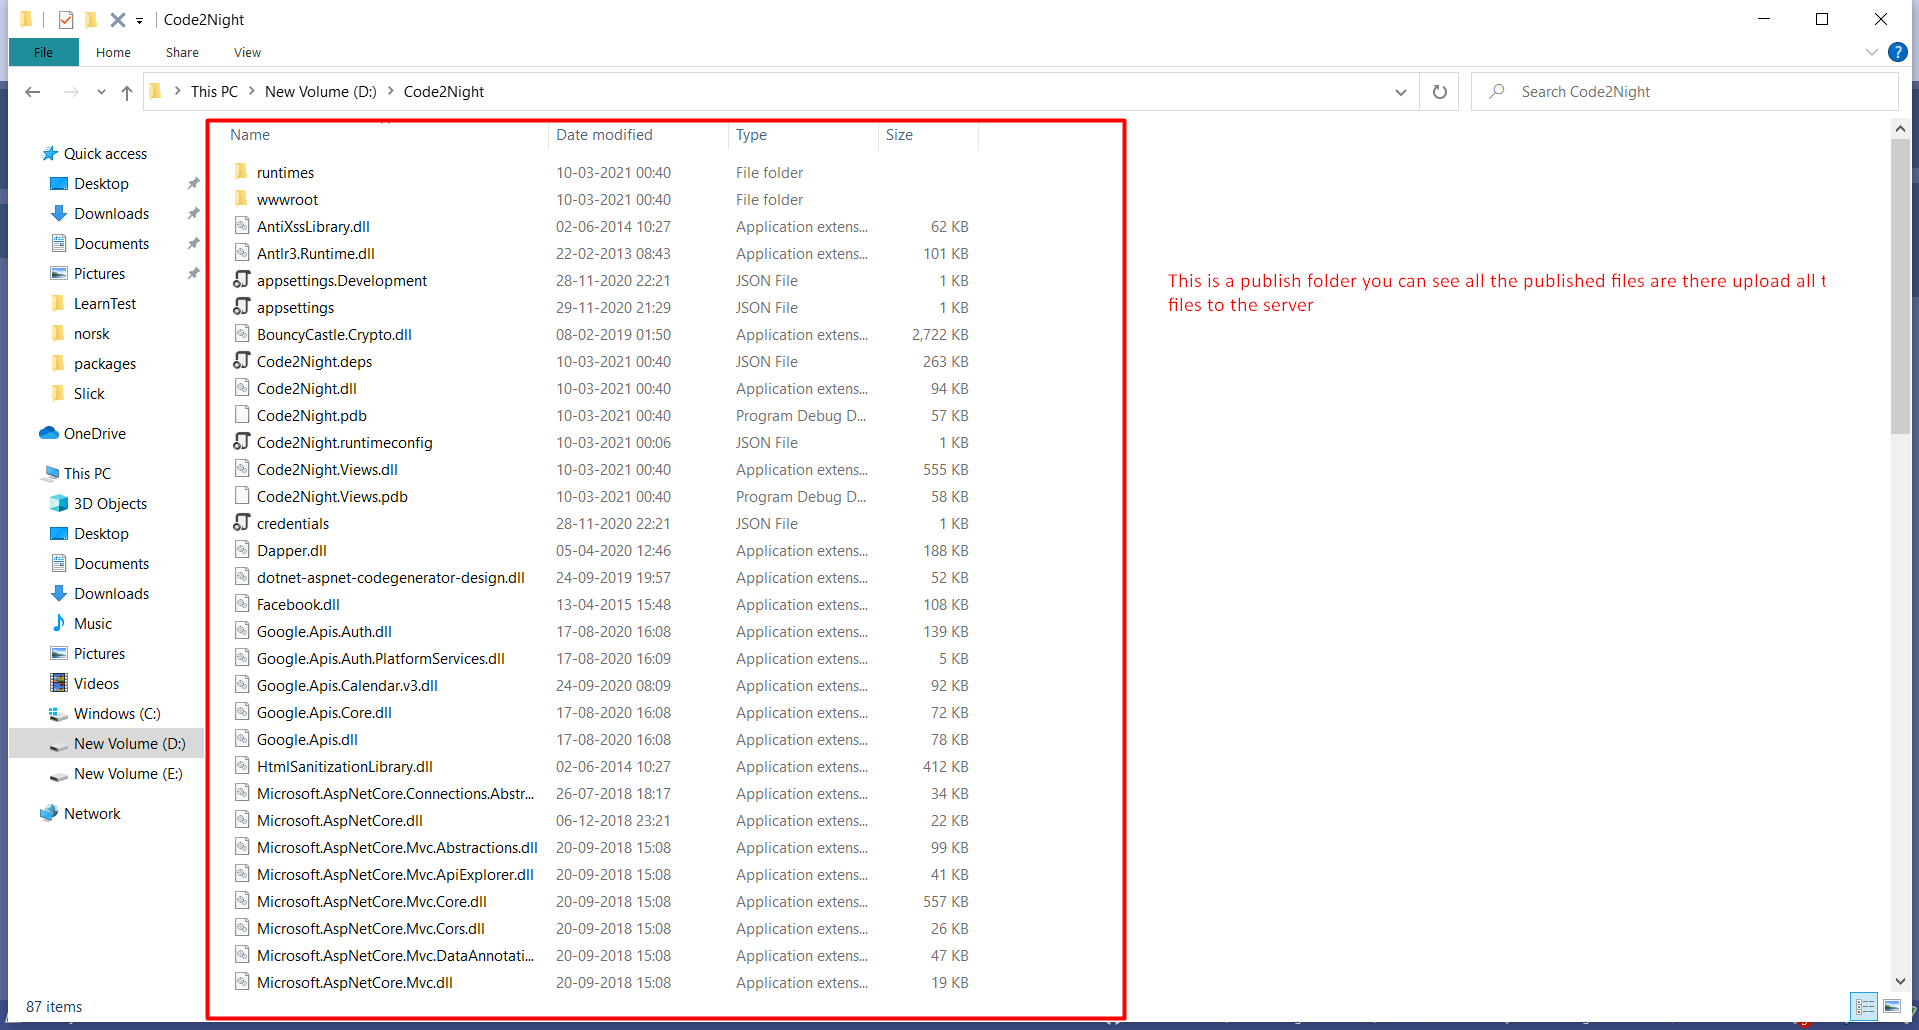
Task: Select the appsettings JSON file name
Action: (295, 308)
